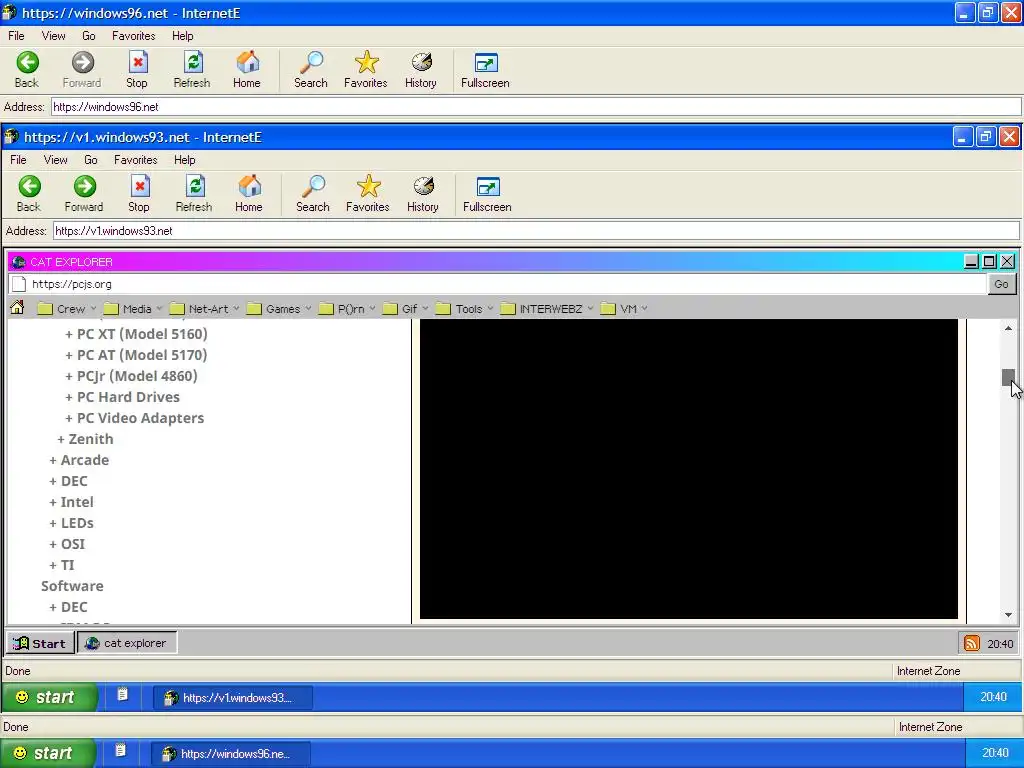Open Games bookmark folder dropdown

click(x=279, y=309)
